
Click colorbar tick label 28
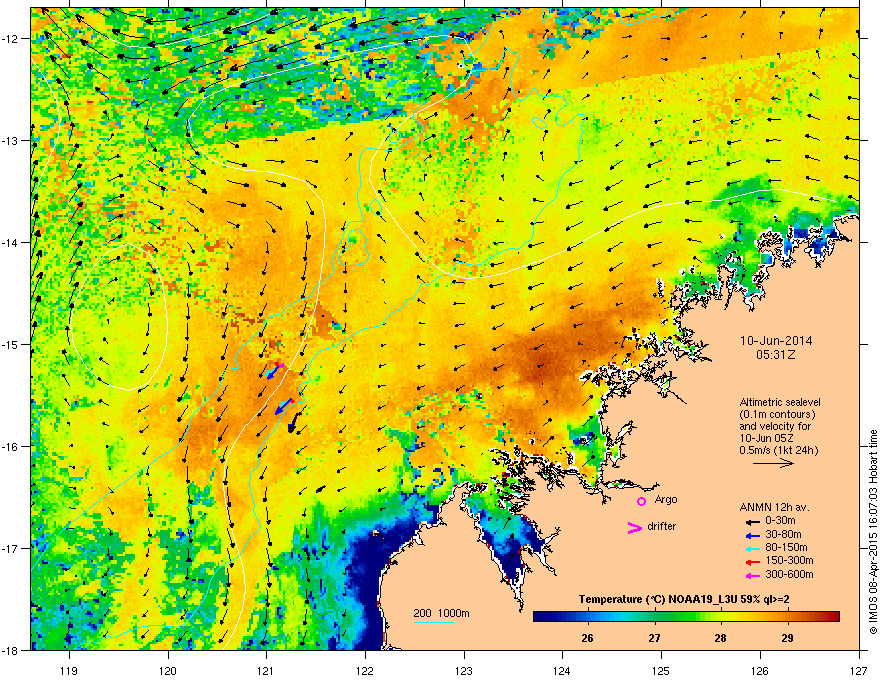721,638
